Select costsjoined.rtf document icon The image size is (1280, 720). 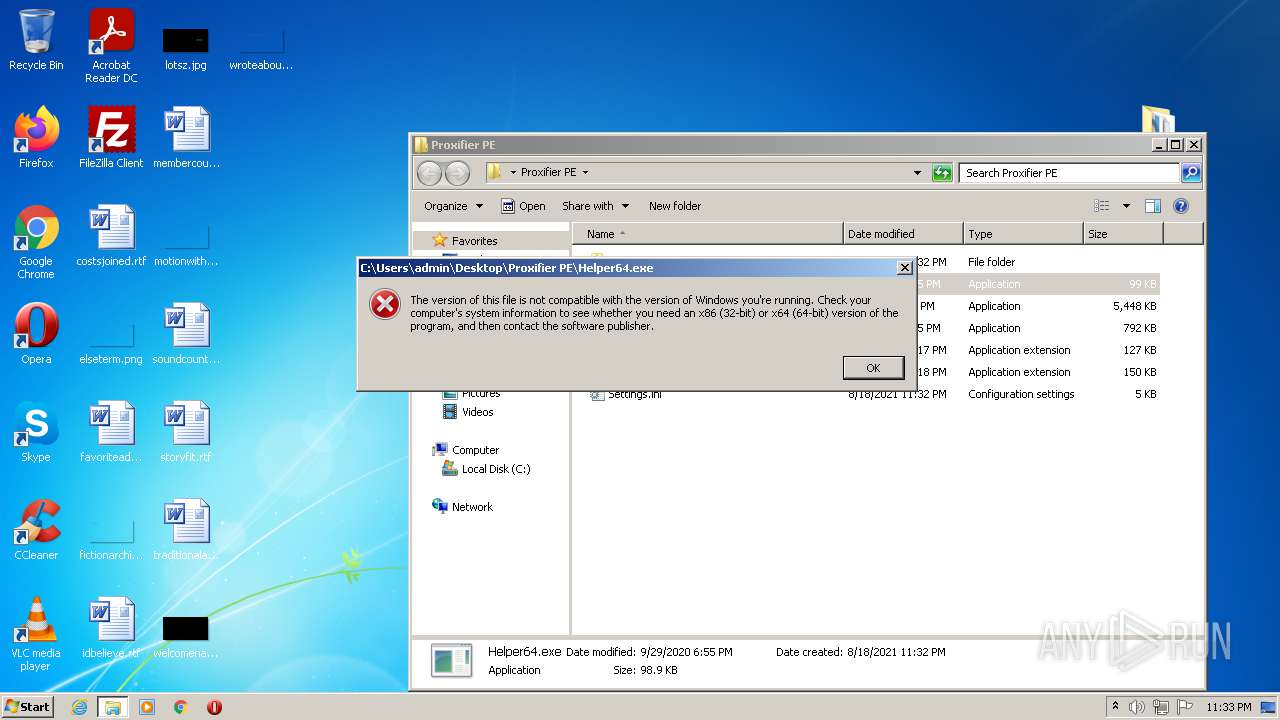[111, 236]
